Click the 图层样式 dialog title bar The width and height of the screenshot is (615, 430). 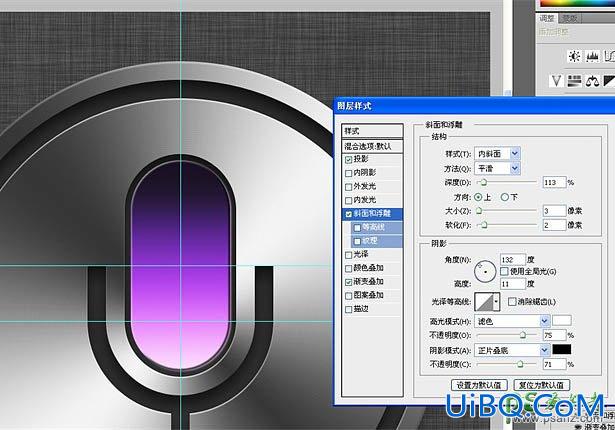tap(474, 106)
